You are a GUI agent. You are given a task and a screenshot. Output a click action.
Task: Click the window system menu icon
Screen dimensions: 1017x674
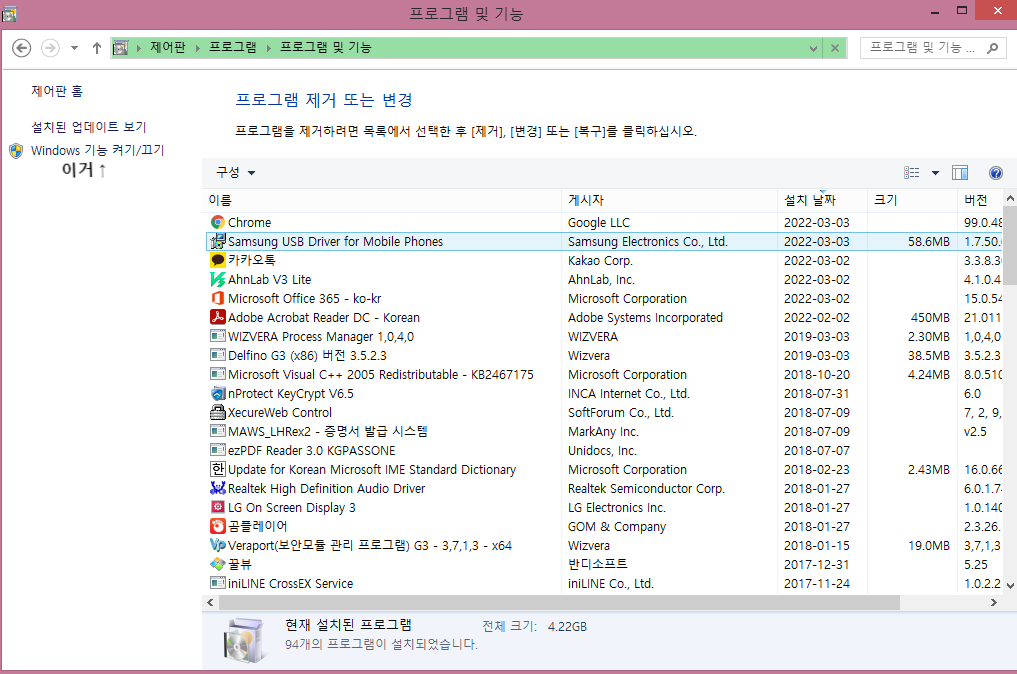[x=9, y=13]
